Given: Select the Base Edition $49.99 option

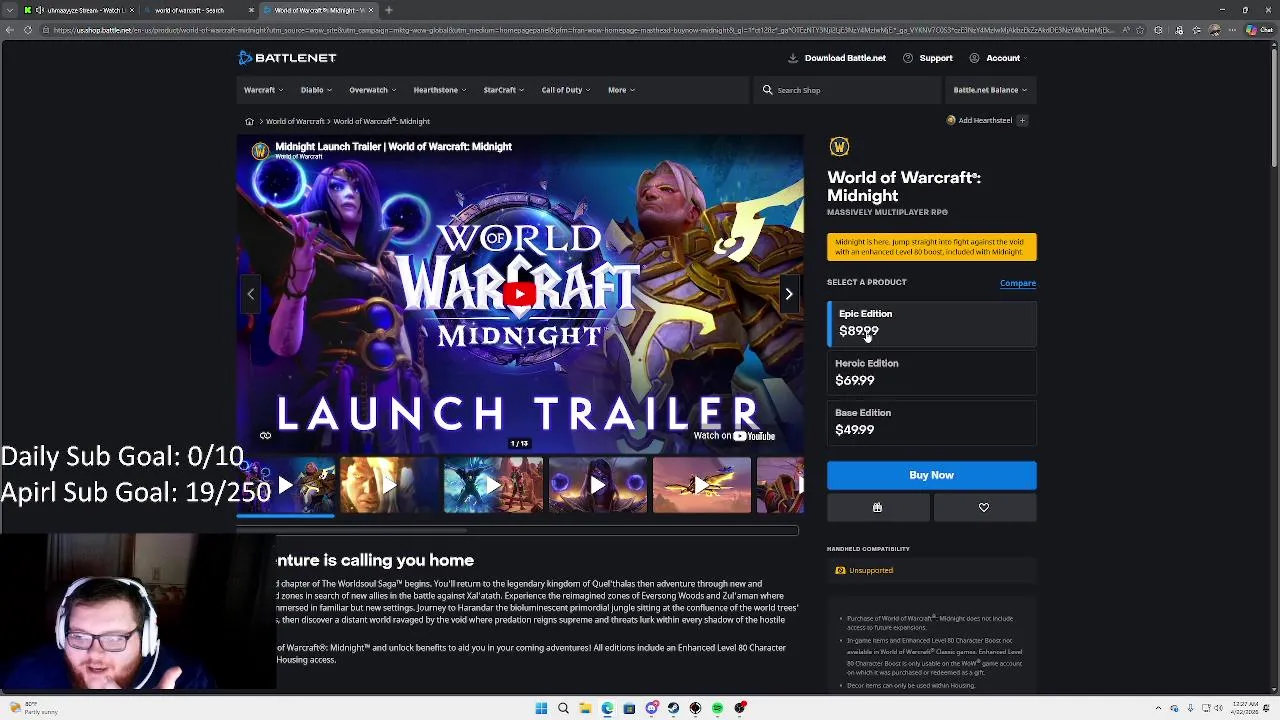Looking at the screenshot, I should point(932,421).
